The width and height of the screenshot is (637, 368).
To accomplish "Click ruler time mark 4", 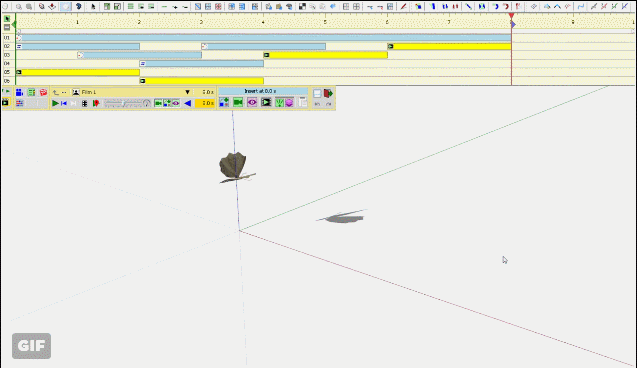I will click(x=263, y=22).
